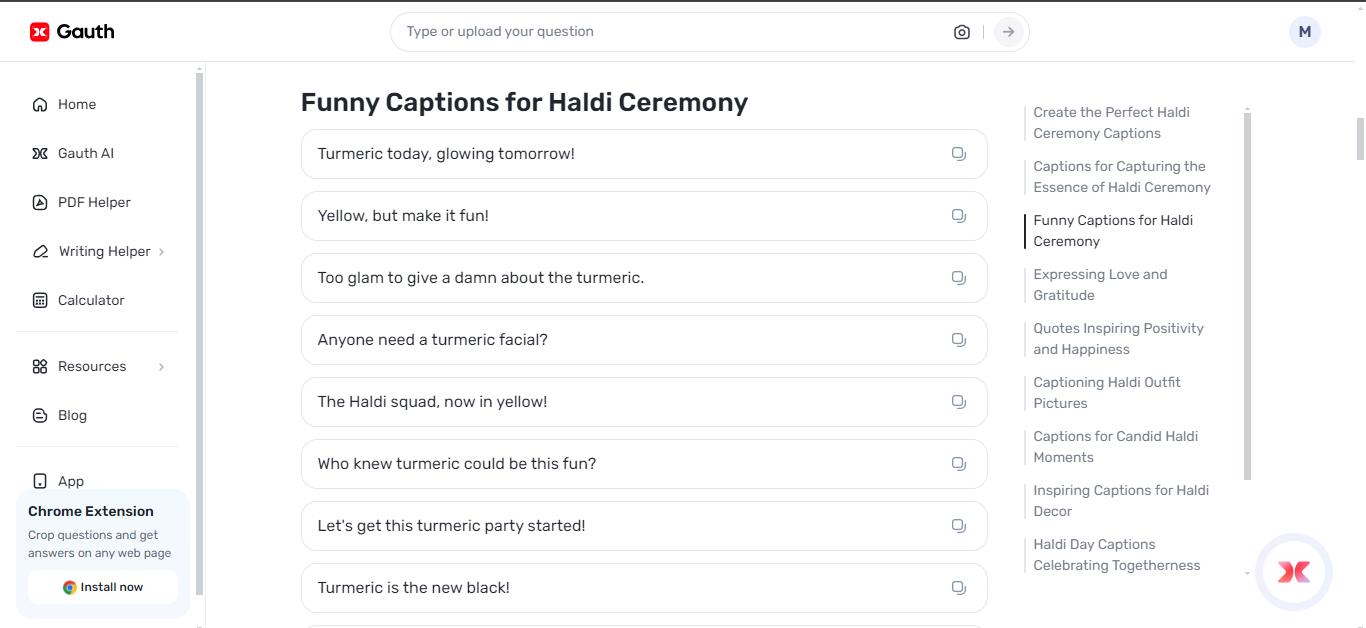Expand the Resources section
Screen dimensions: 1366x628
click(92, 366)
